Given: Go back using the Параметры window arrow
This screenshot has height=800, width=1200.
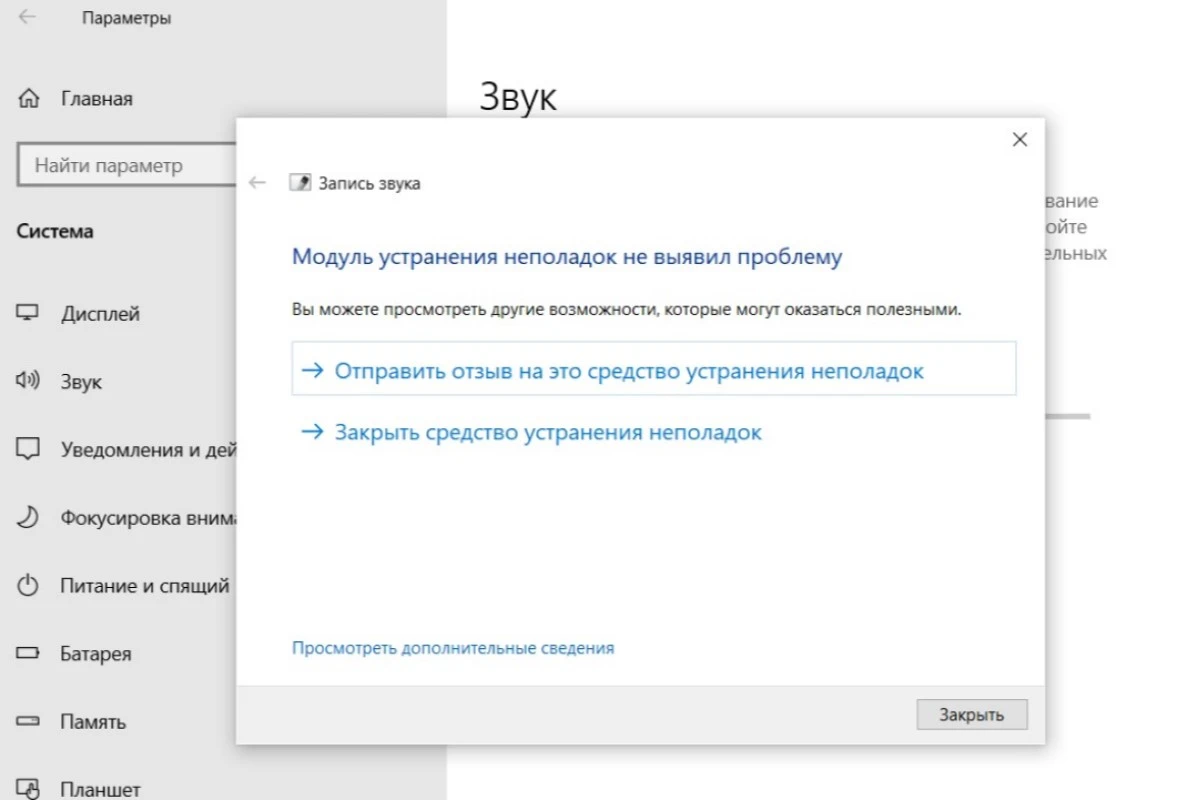Looking at the screenshot, I should pos(28,18).
